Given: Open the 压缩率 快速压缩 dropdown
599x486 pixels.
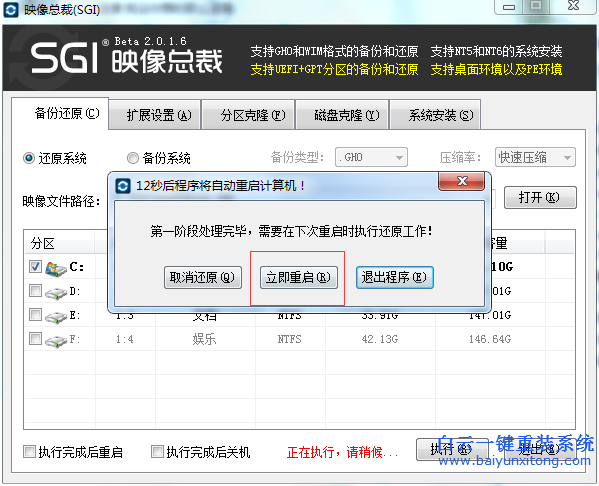Looking at the screenshot, I should 535,157.
